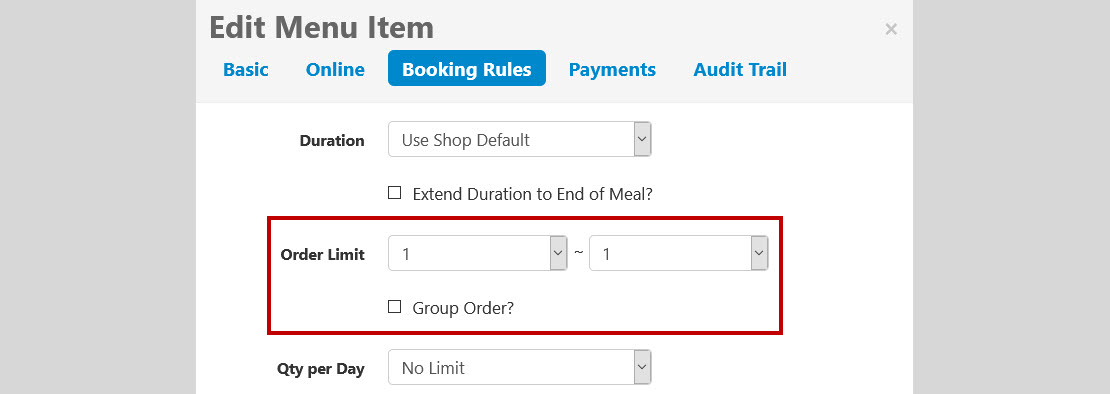Click the 'Group Order?' label text

click(x=463, y=308)
